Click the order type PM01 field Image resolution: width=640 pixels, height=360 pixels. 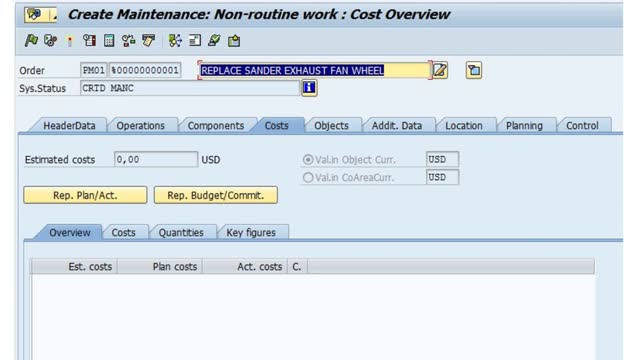pyautogui.click(x=93, y=70)
